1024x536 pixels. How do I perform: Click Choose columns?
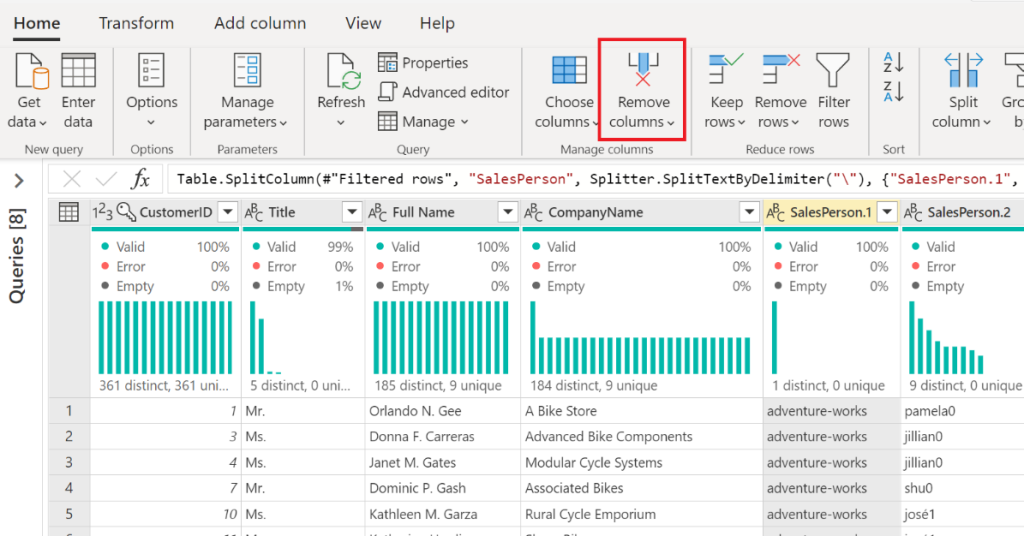[566, 91]
